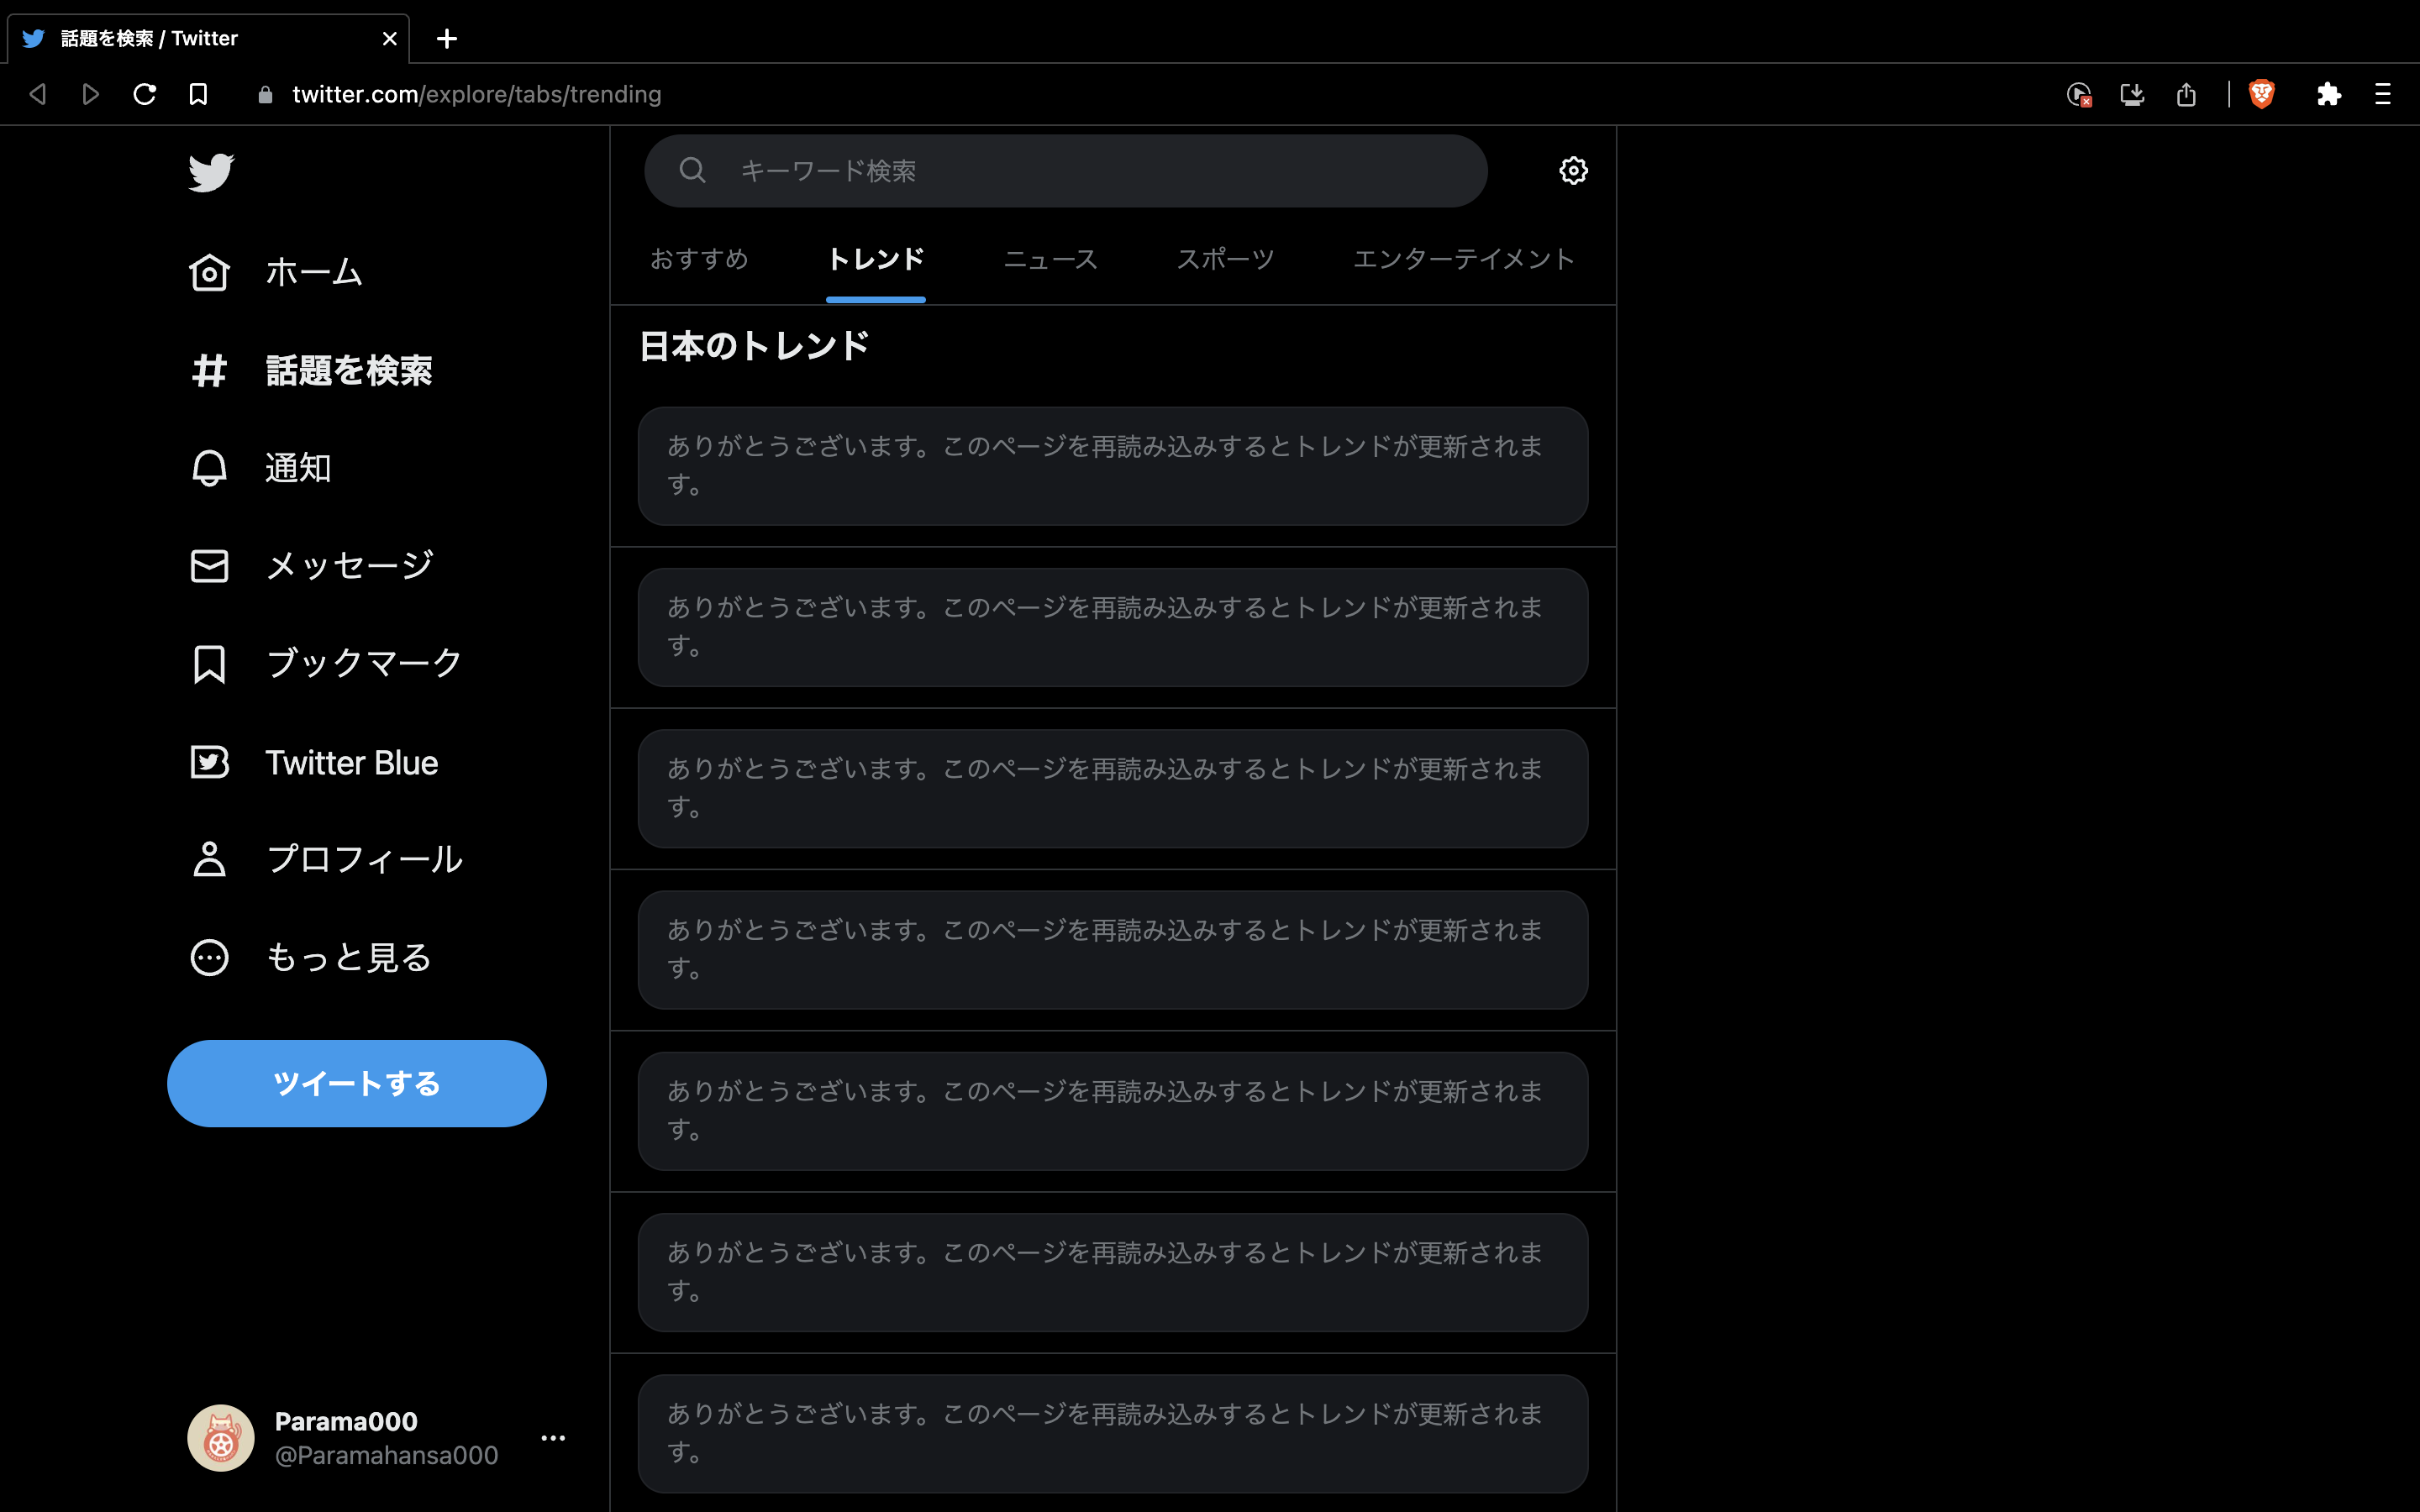This screenshot has height=1512, width=2420.
Task: Click the もっと見る more options icon
Action: point(209,957)
